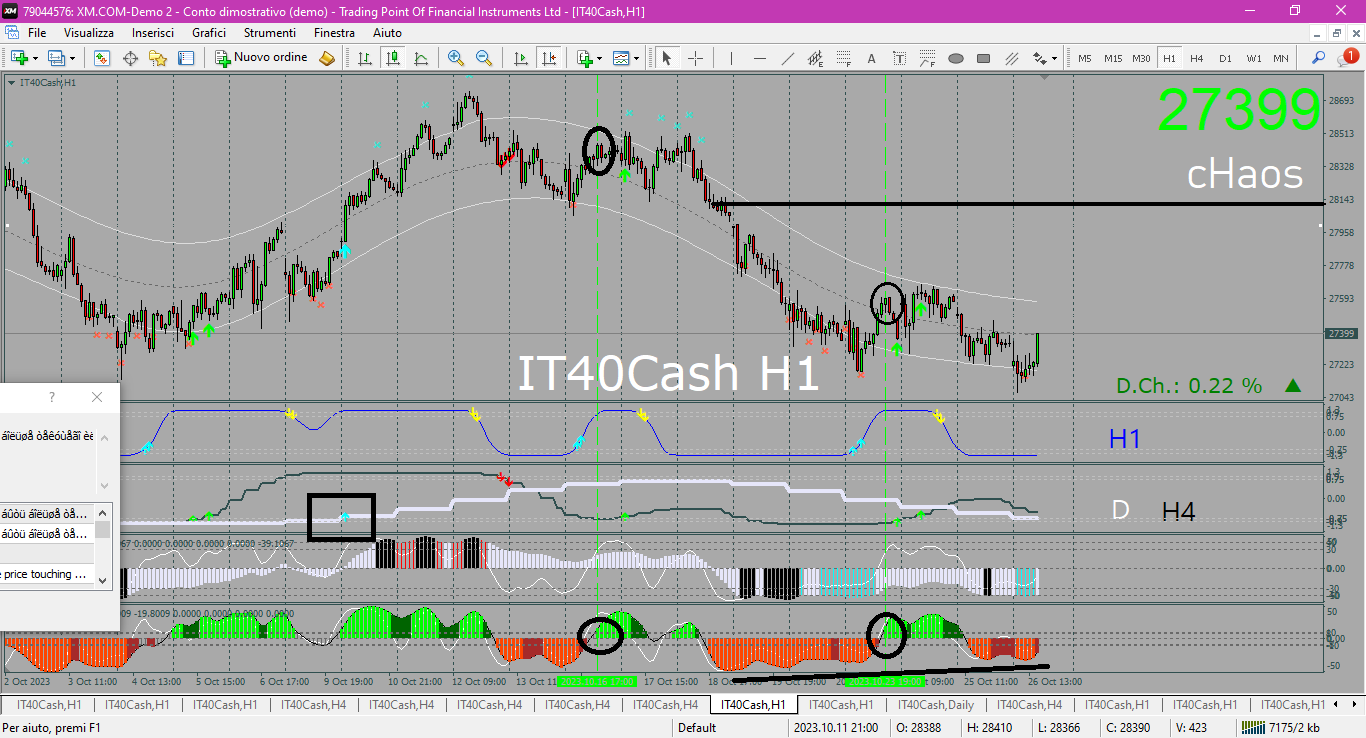Select the M30 timeframe
1366x738 pixels.
point(1141,58)
